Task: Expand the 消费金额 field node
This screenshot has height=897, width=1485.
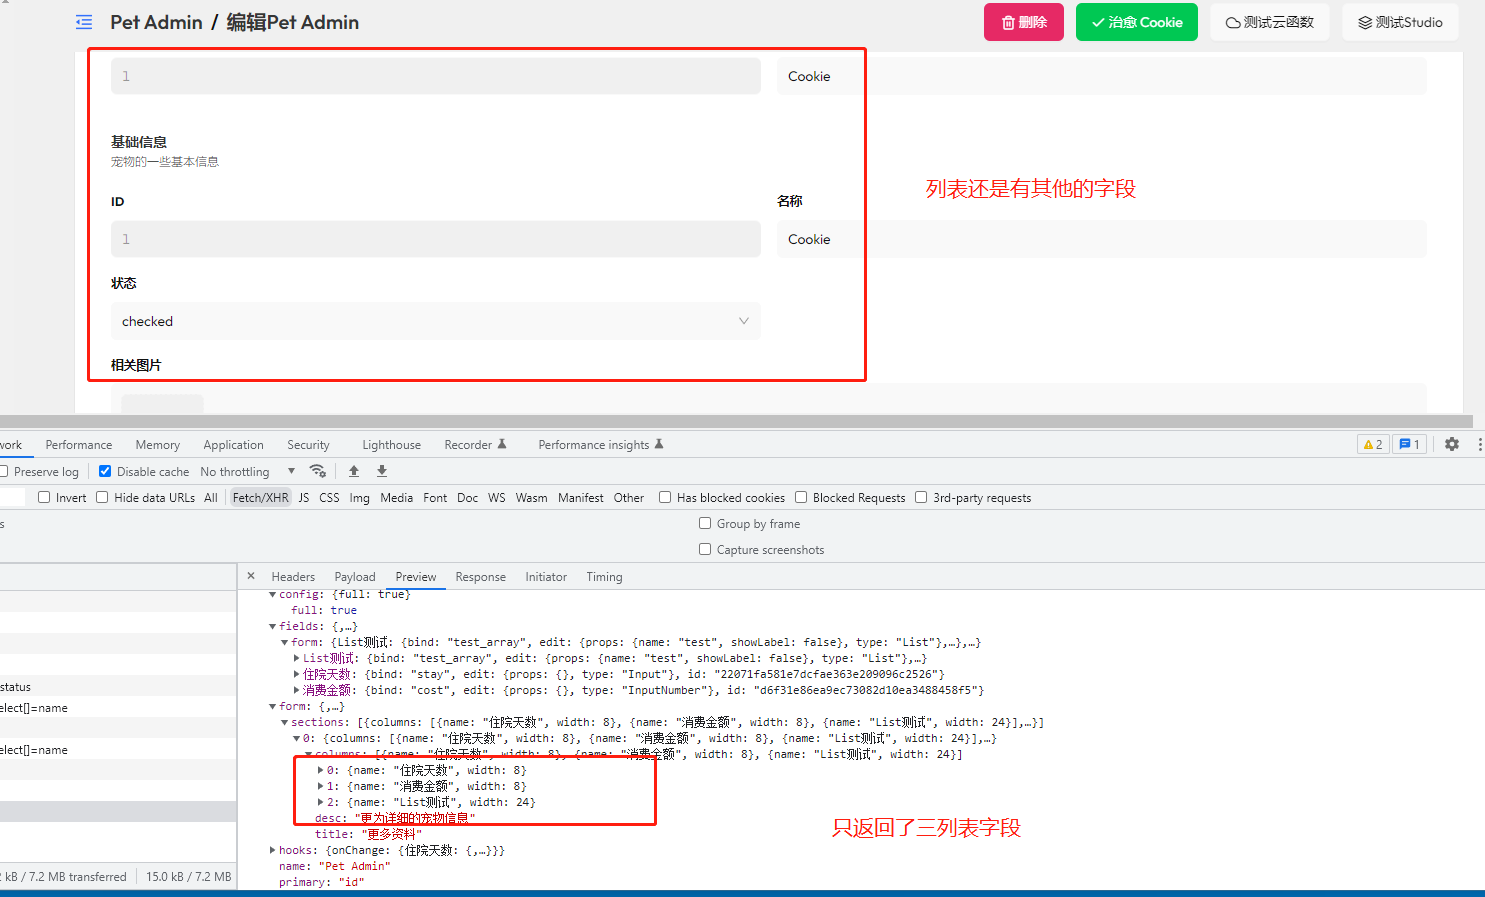Action: pos(296,690)
